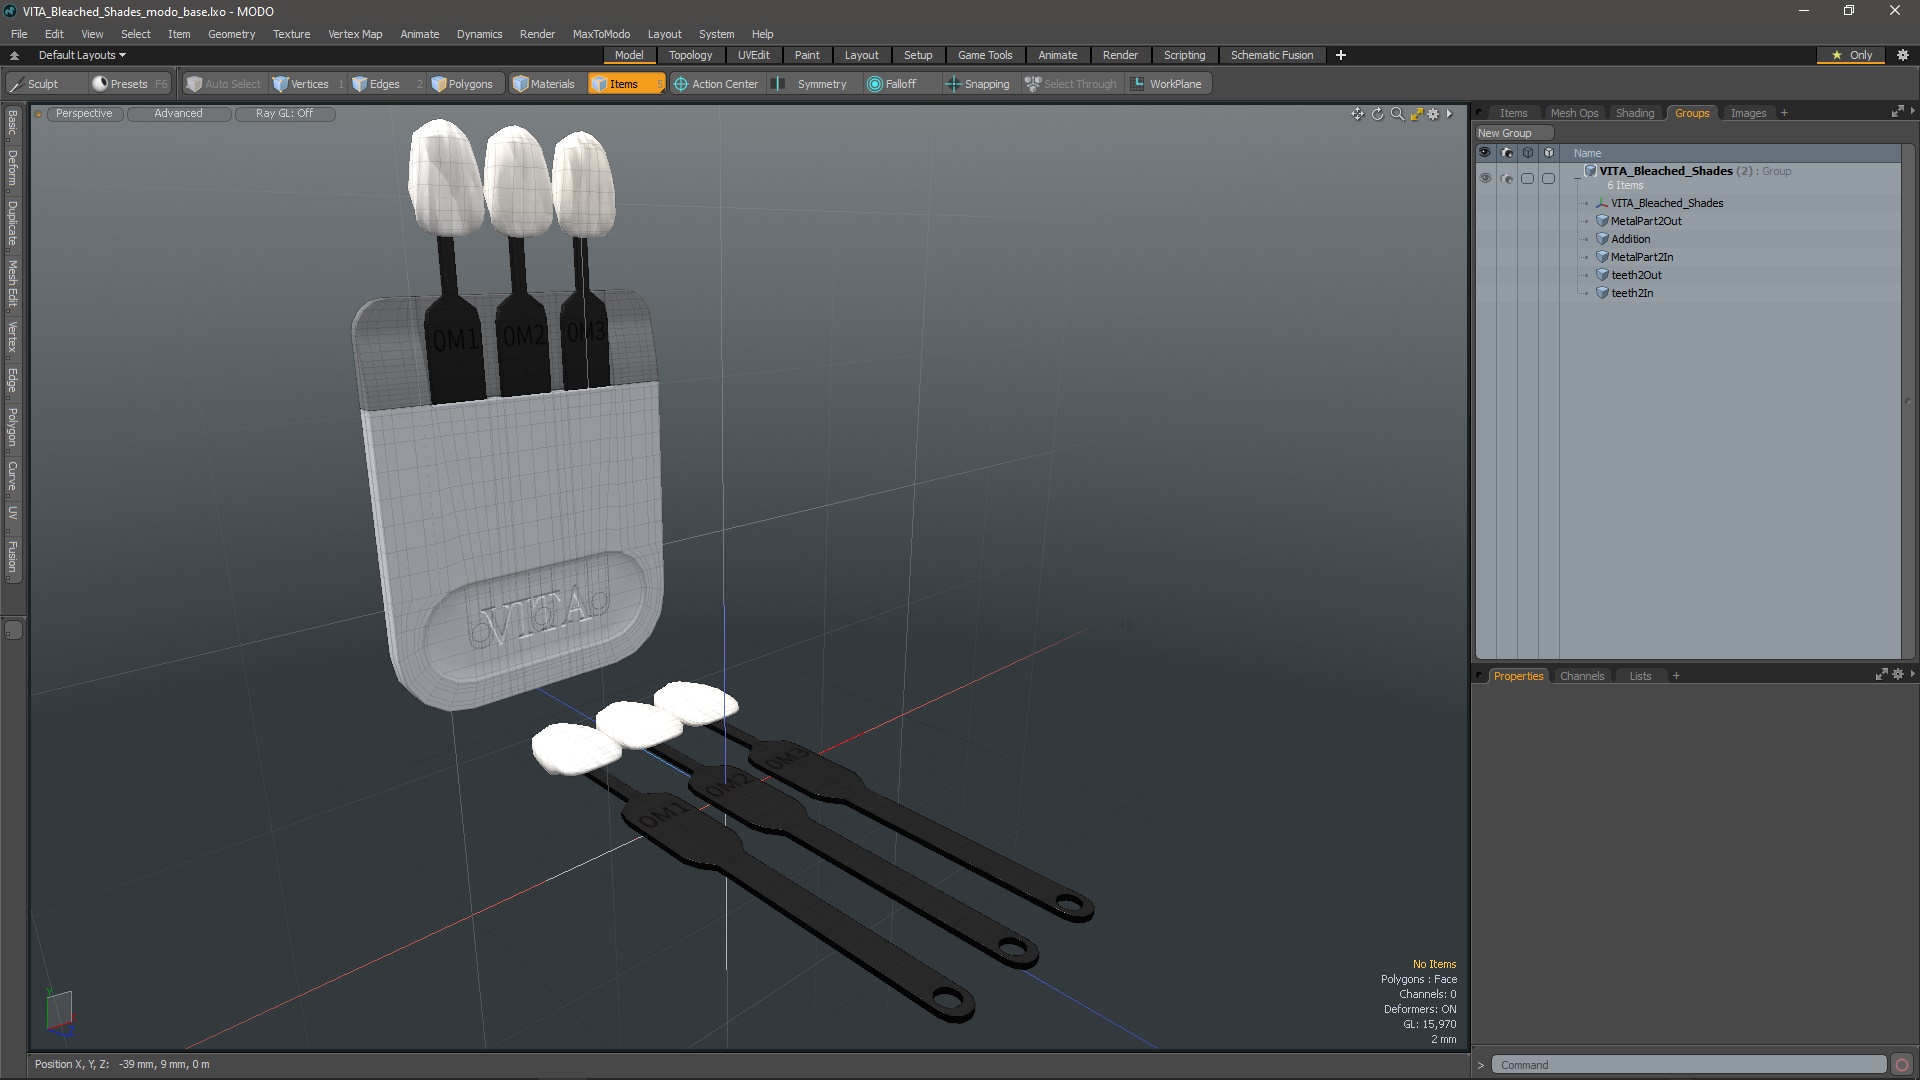Add a new tab beside Lists
1920x1080 pixels.
click(x=1676, y=676)
